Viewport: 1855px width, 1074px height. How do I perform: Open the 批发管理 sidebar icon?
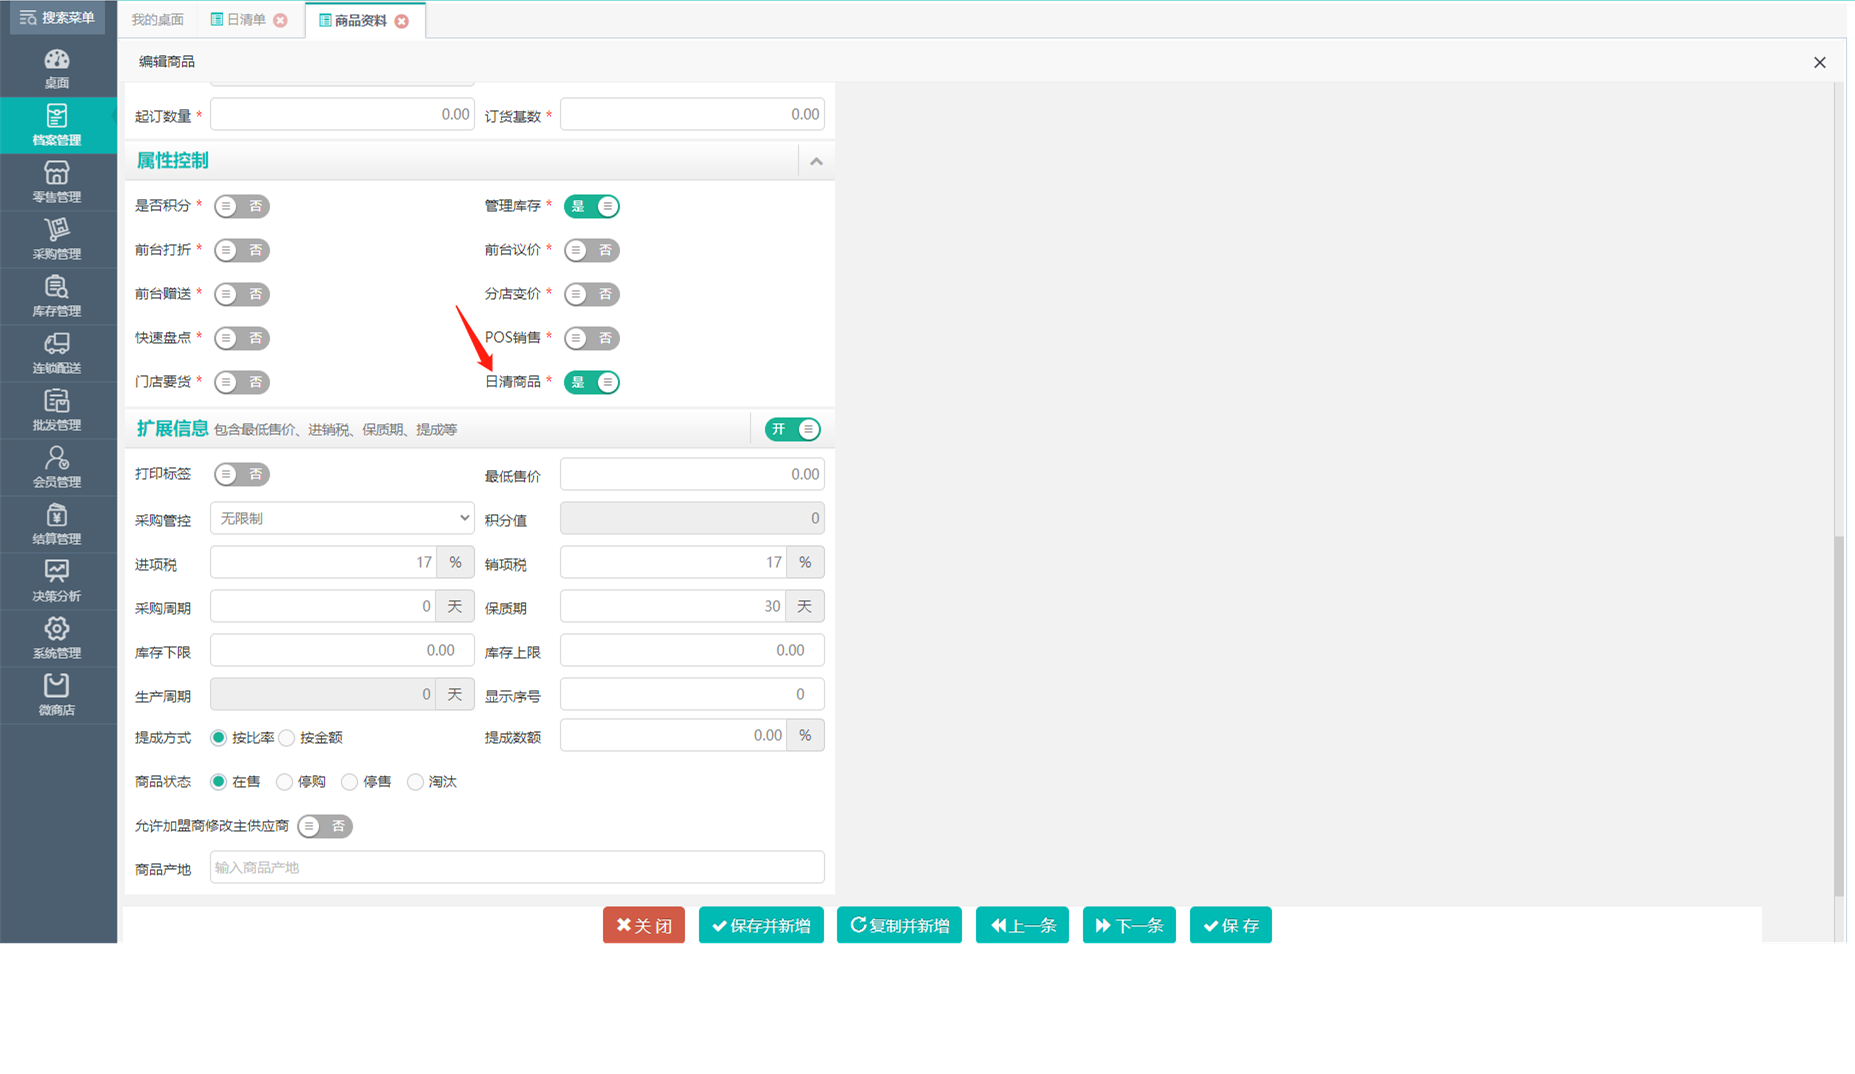(x=57, y=410)
